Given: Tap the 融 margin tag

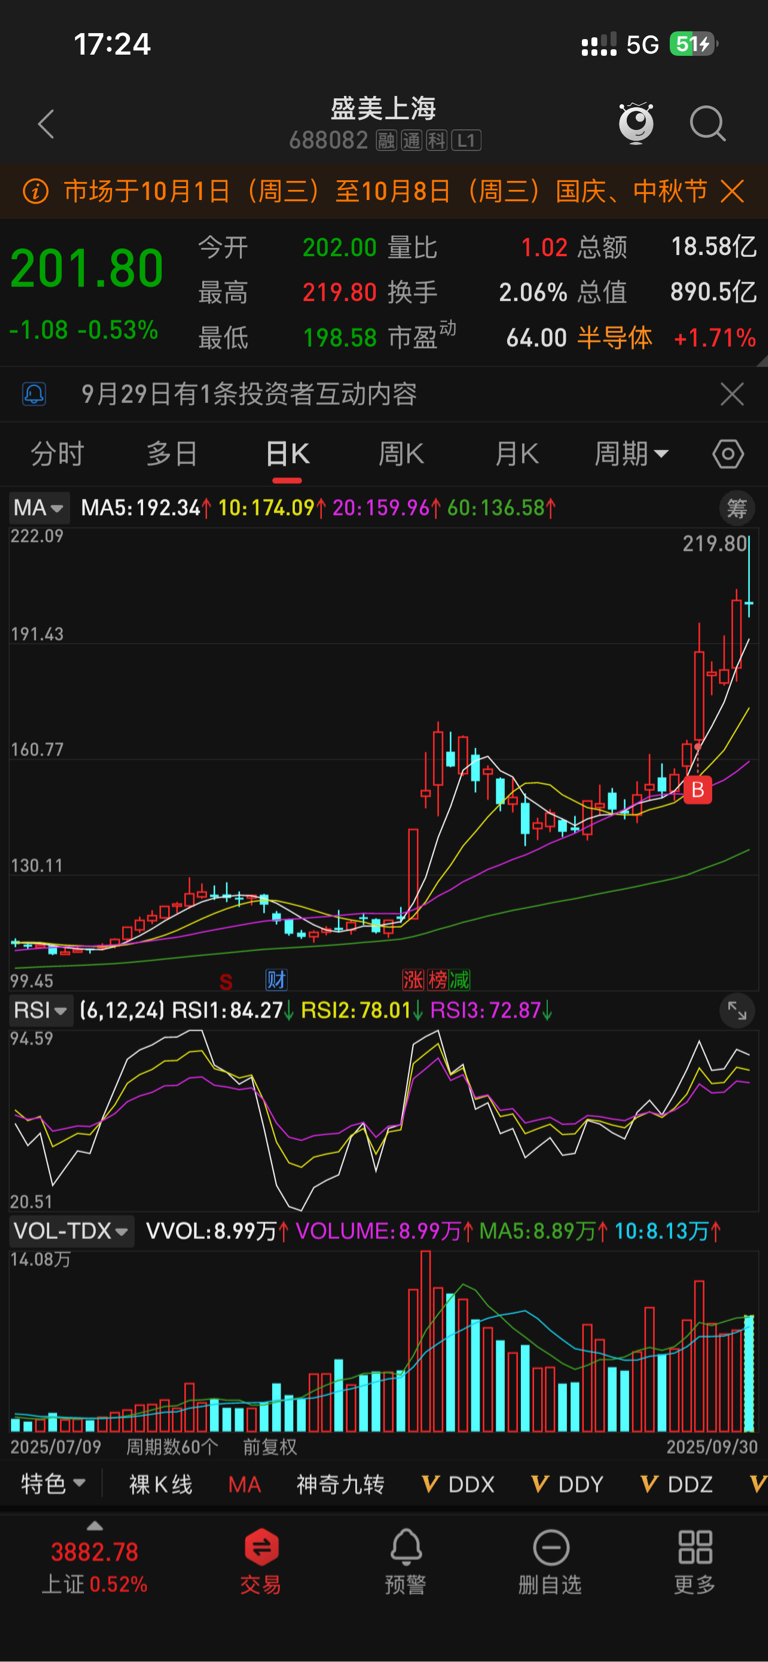Looking at the screenshot, I should (x=386, y=141).
